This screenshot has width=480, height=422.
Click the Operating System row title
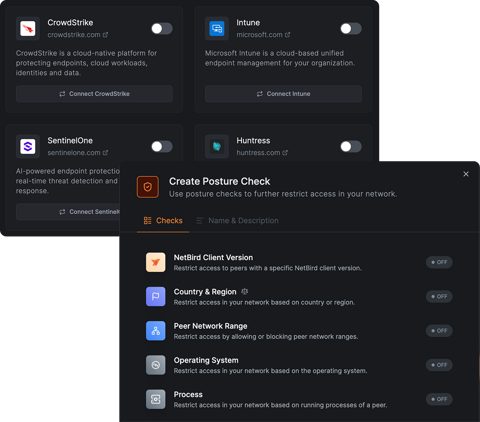click(206, 360)
